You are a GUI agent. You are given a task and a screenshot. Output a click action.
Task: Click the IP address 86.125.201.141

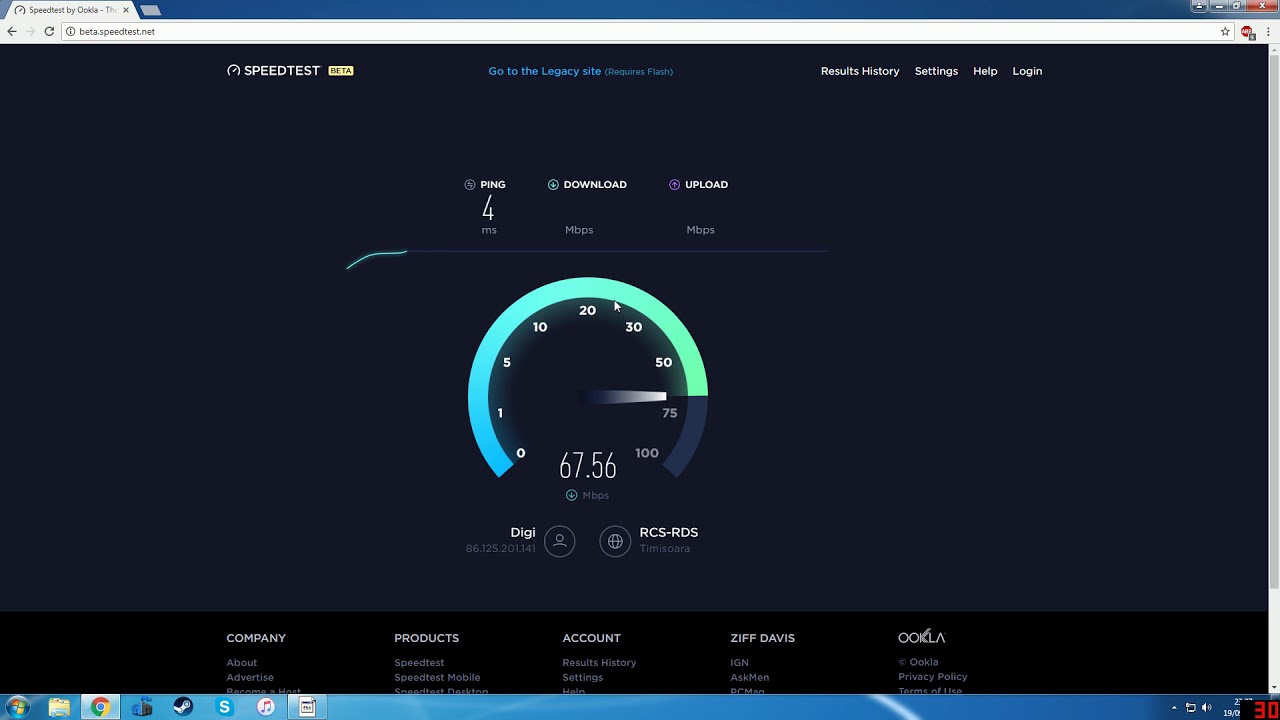pyautogui.click(x=500, y=548)
